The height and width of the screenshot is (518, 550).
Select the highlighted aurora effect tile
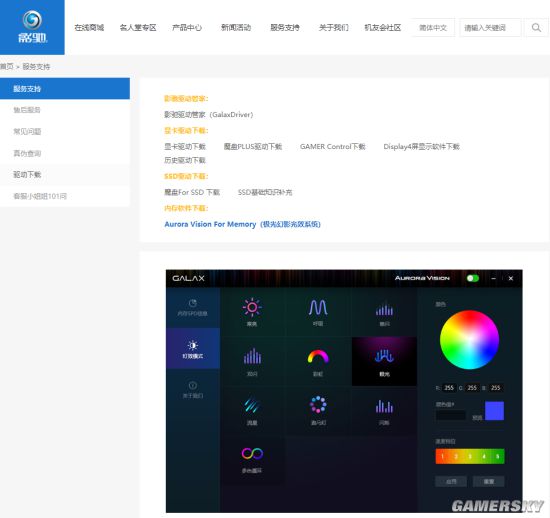384,361
